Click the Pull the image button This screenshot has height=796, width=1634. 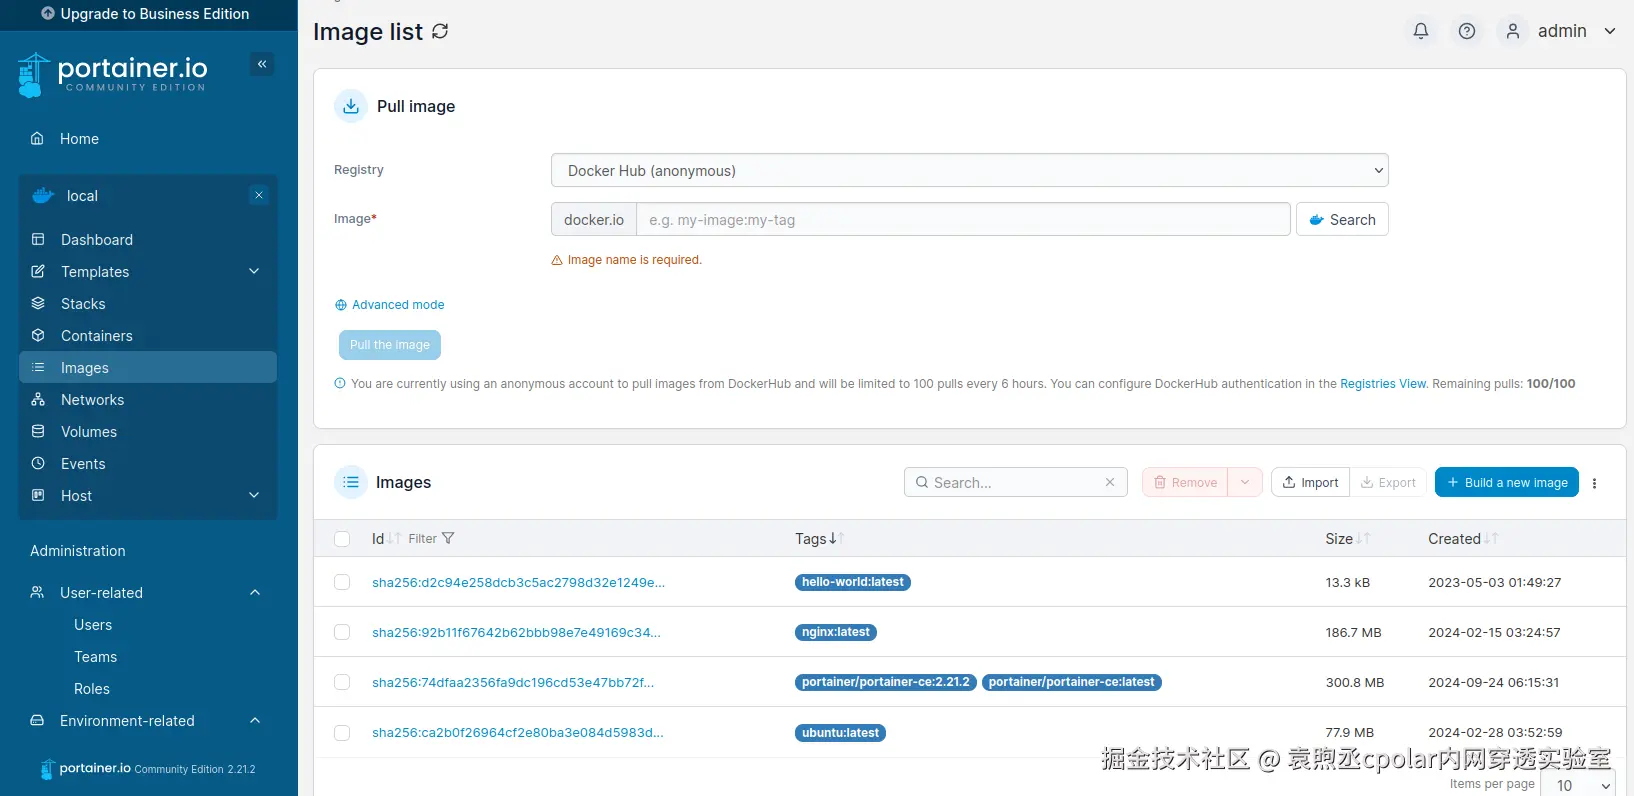(390, 345)
